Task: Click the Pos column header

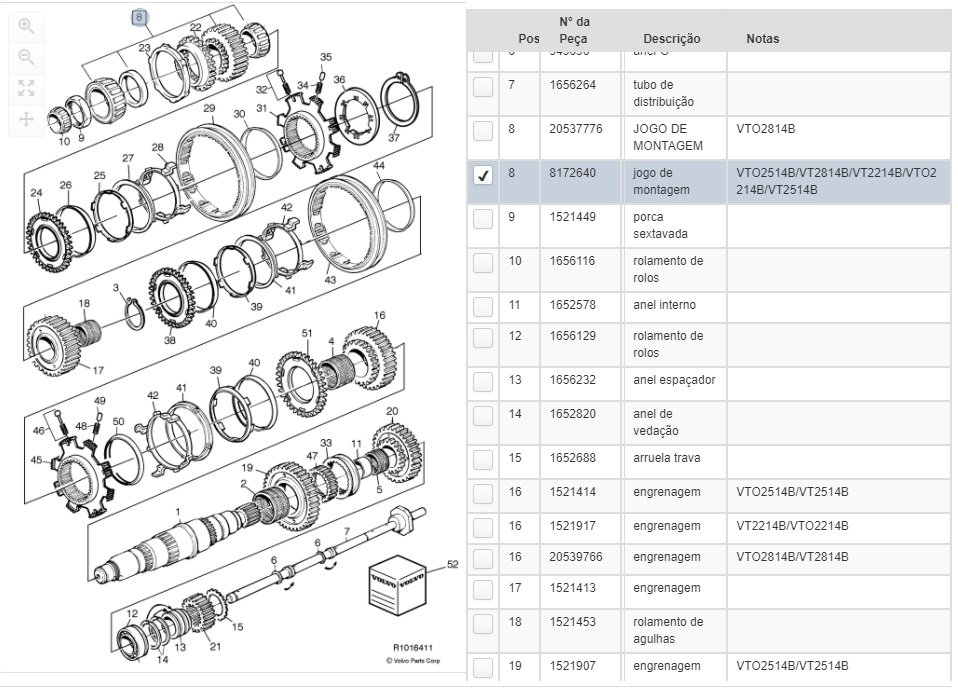Action: click(x=528, y=38)
